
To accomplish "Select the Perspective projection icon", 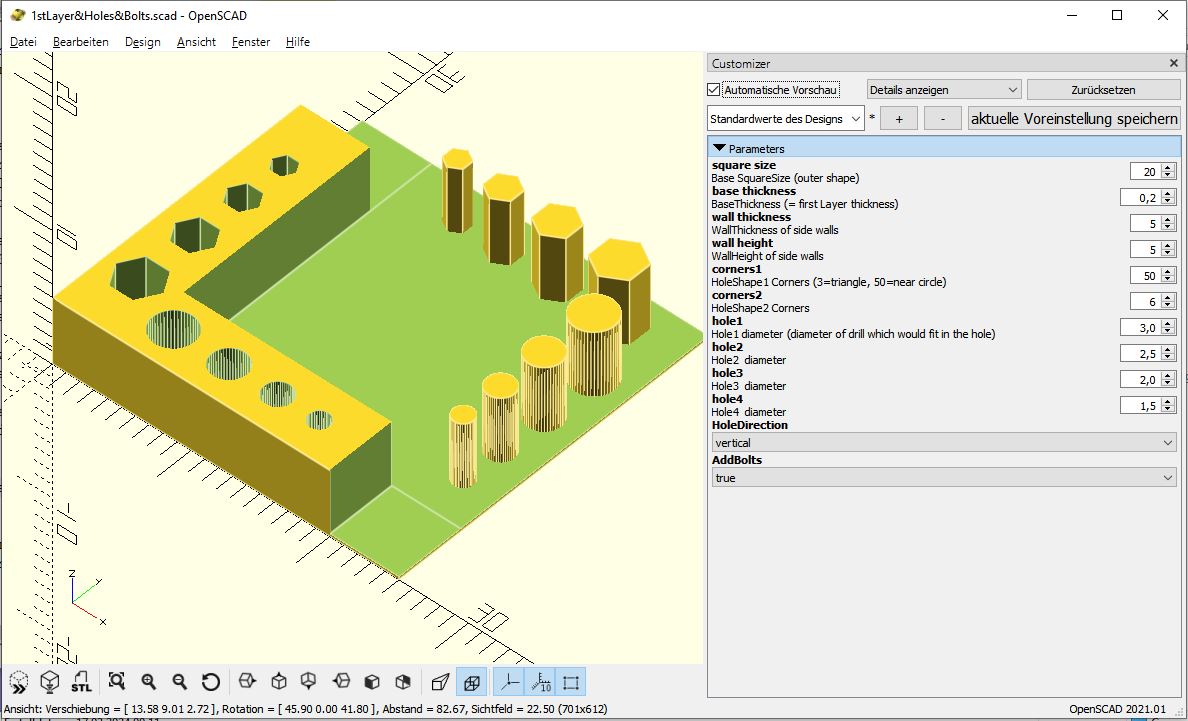I will click(x=440, y=682).
